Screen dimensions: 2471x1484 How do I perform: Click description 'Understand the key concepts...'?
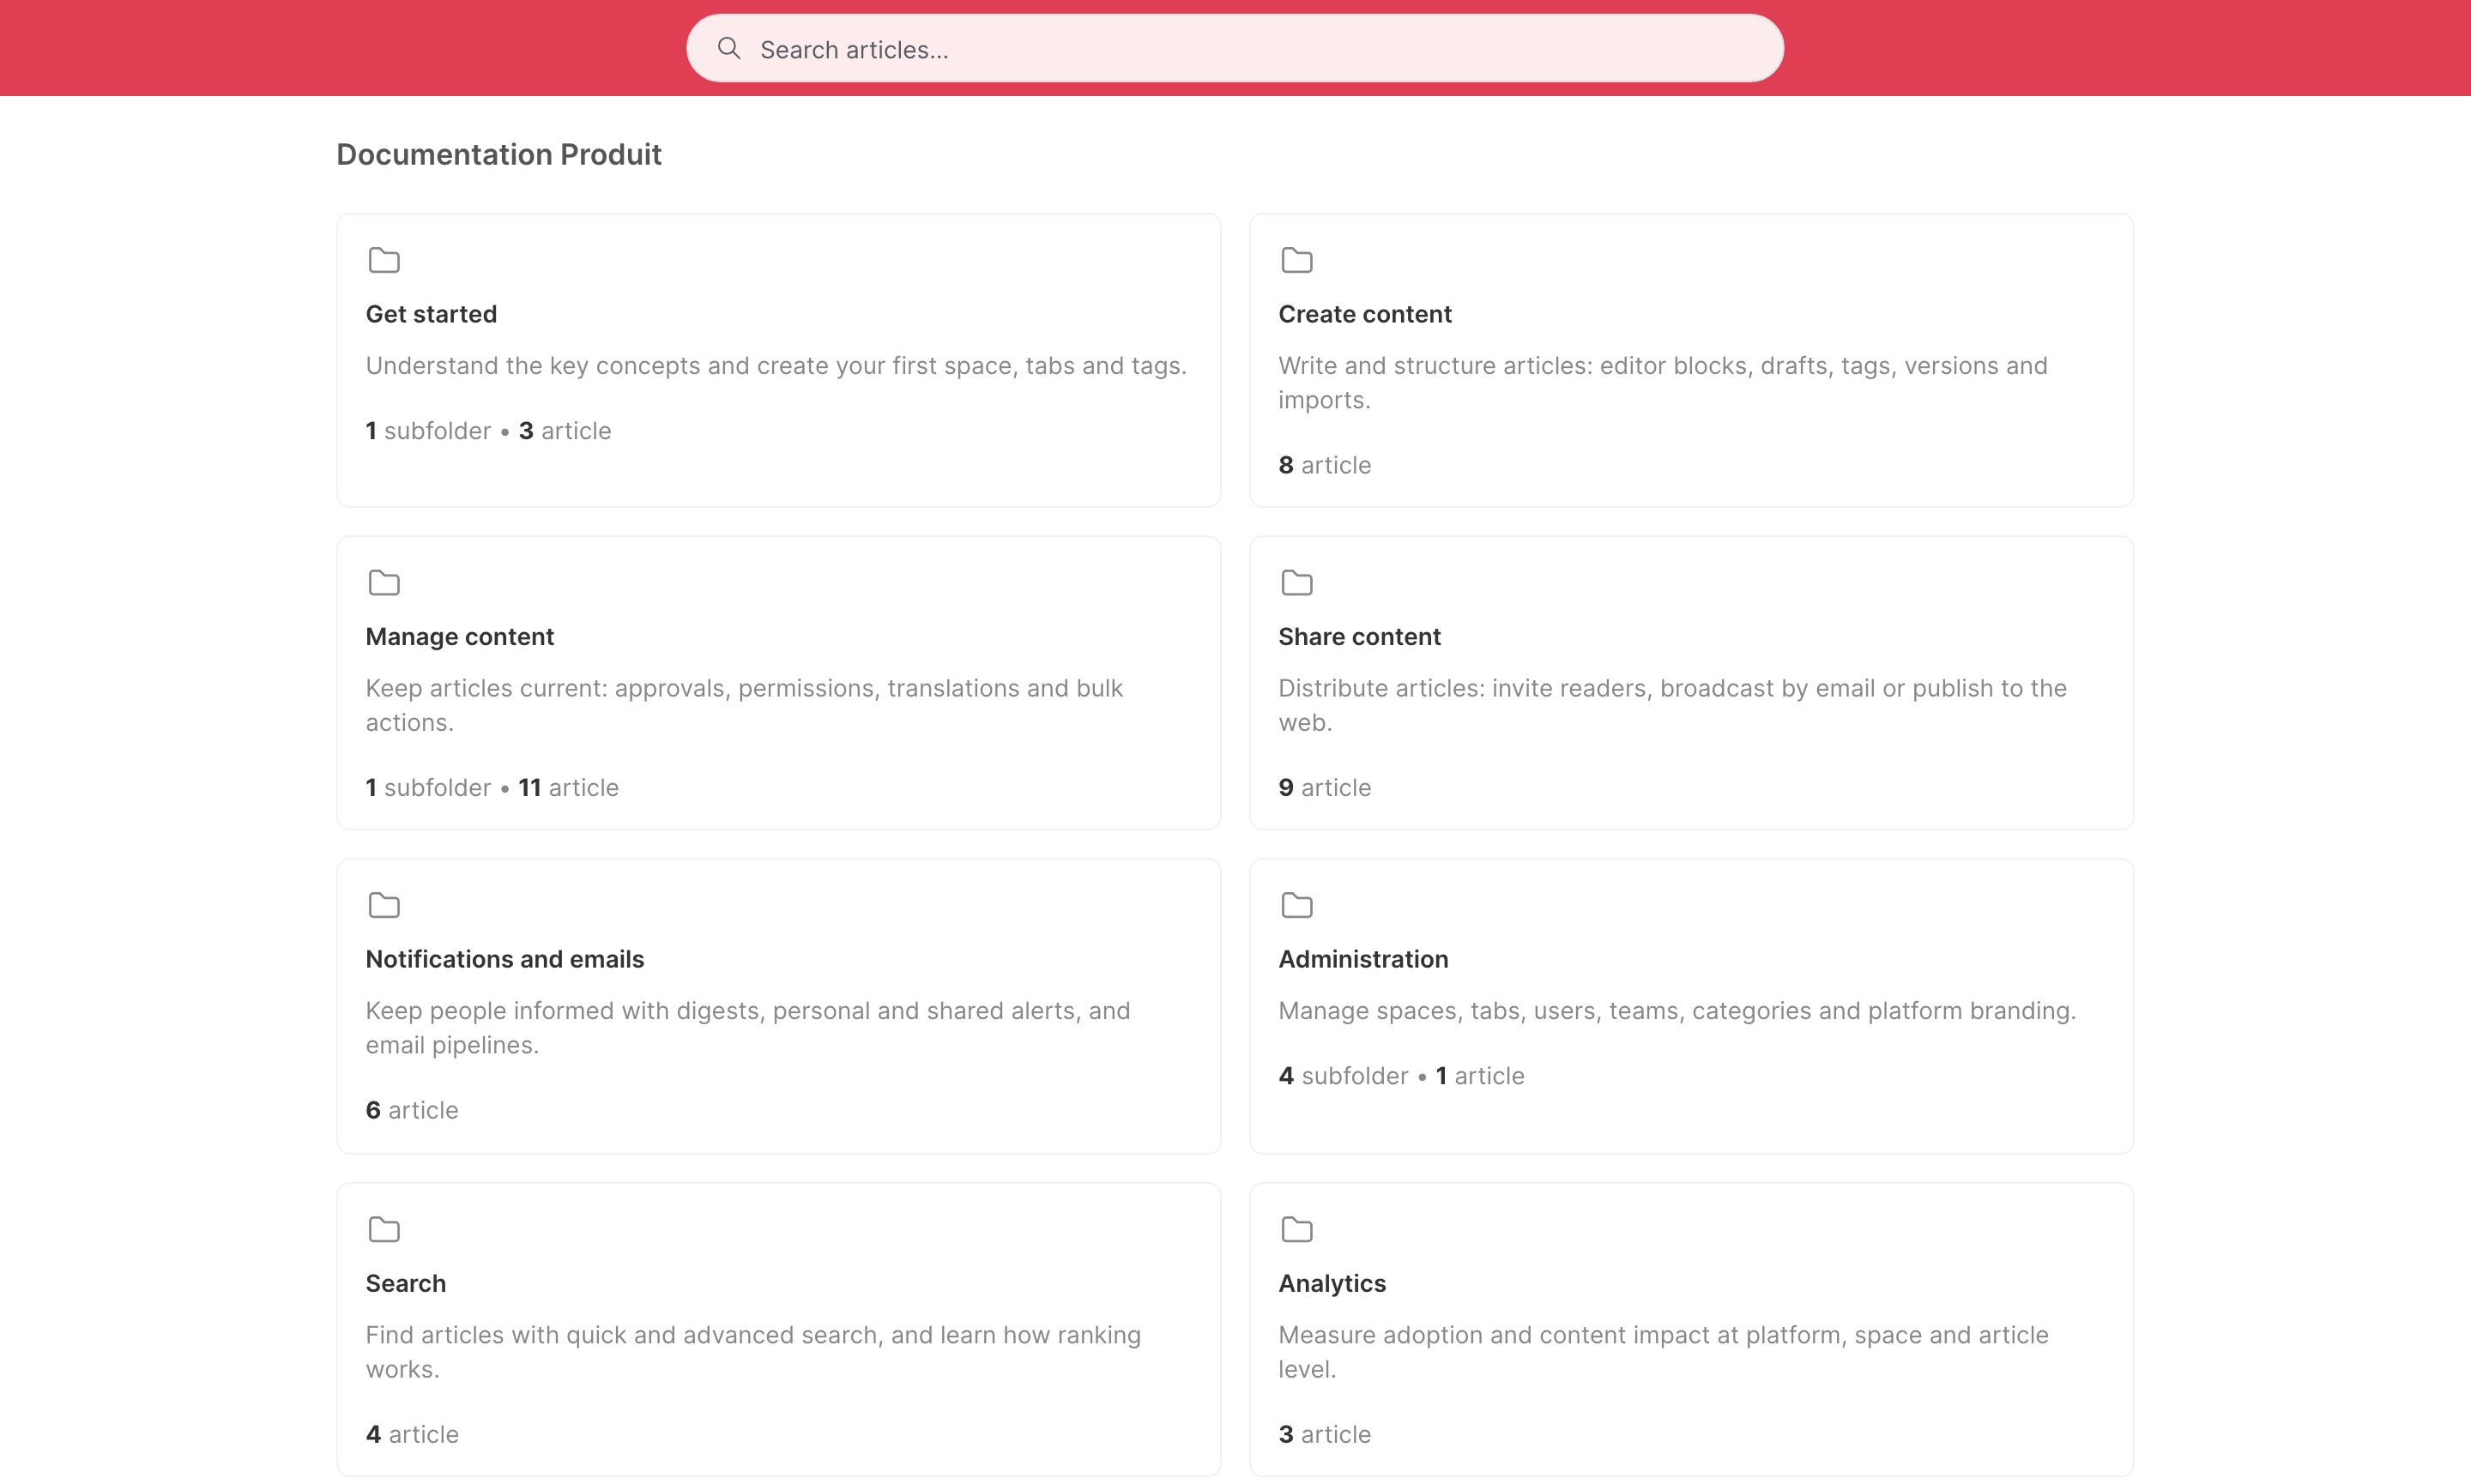tap(776, 366)
